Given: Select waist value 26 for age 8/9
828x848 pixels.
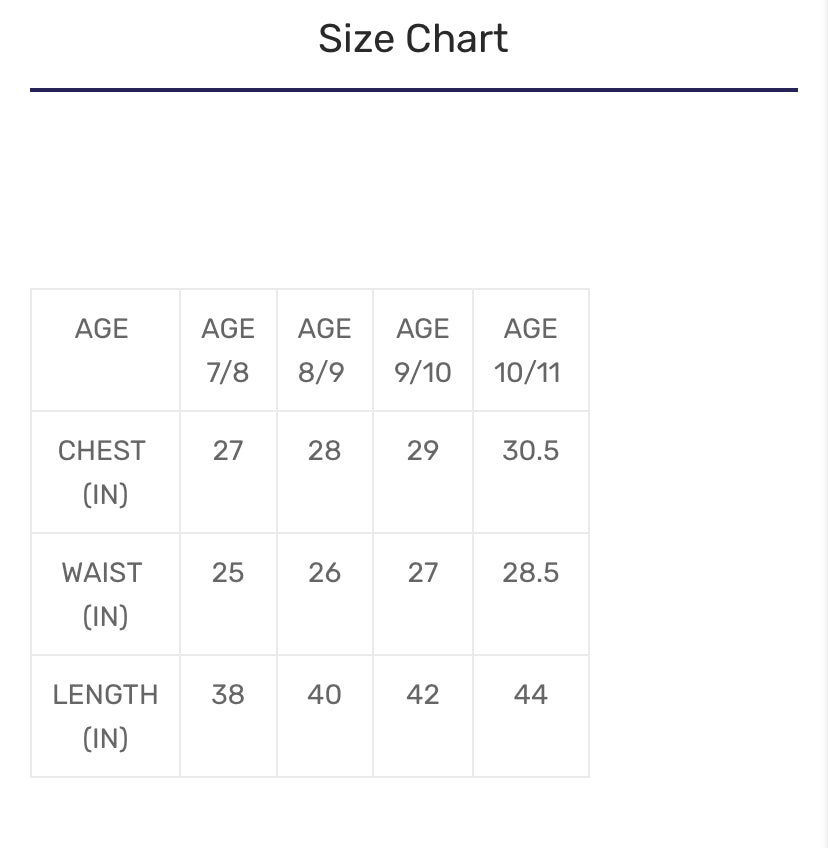Looking at the screenshot, I should 324,573.
